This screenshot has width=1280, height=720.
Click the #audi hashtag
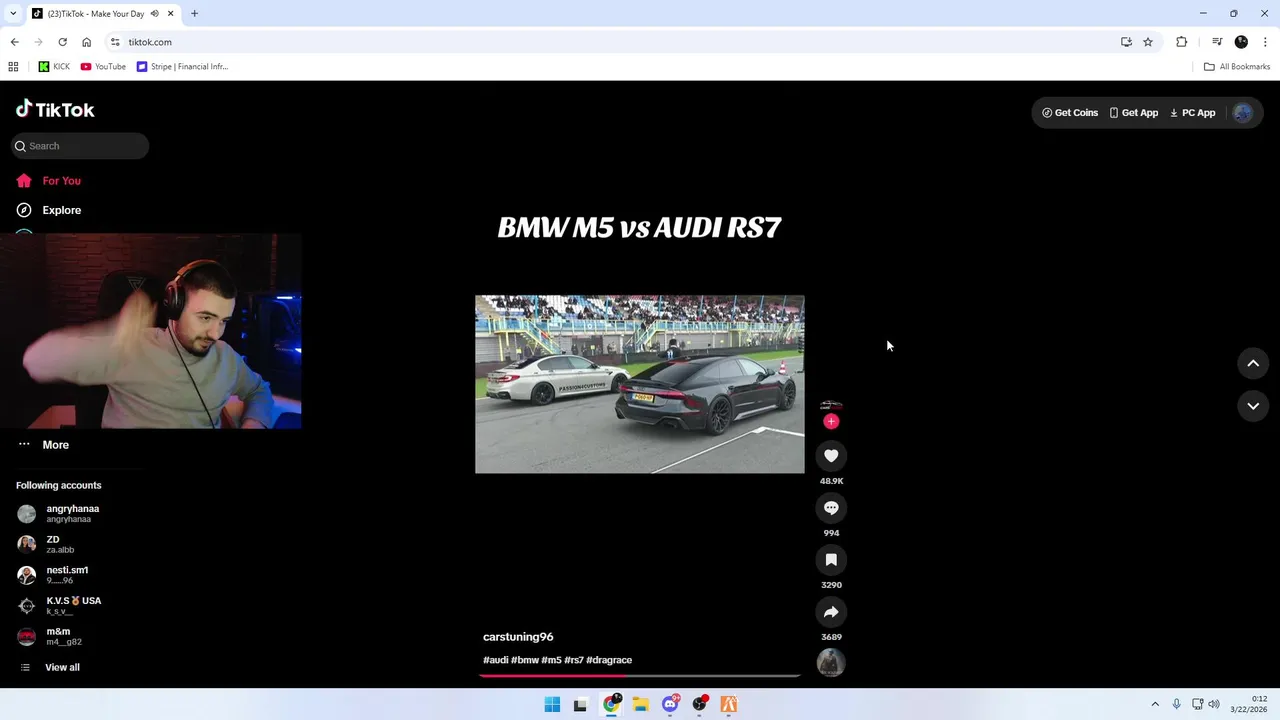coord(495,660)
